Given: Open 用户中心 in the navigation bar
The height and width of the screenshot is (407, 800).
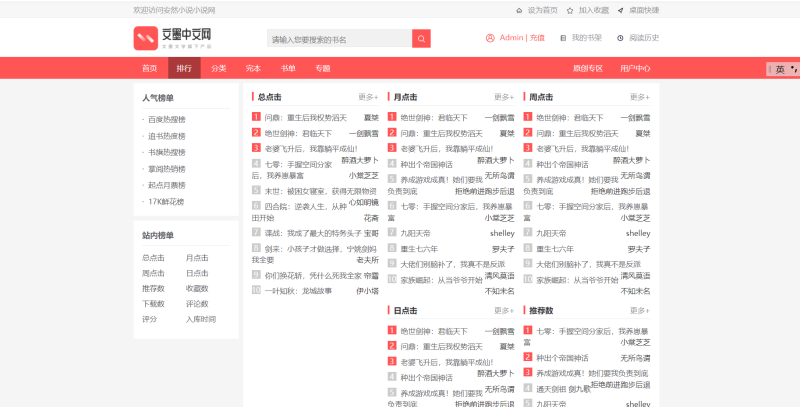Looking at the screenshot, I should tap(635, 68).
